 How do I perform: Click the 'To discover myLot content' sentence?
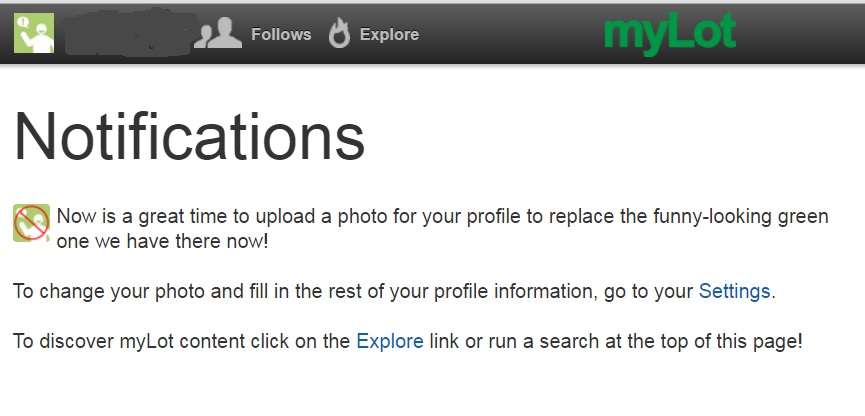(408, 341)
